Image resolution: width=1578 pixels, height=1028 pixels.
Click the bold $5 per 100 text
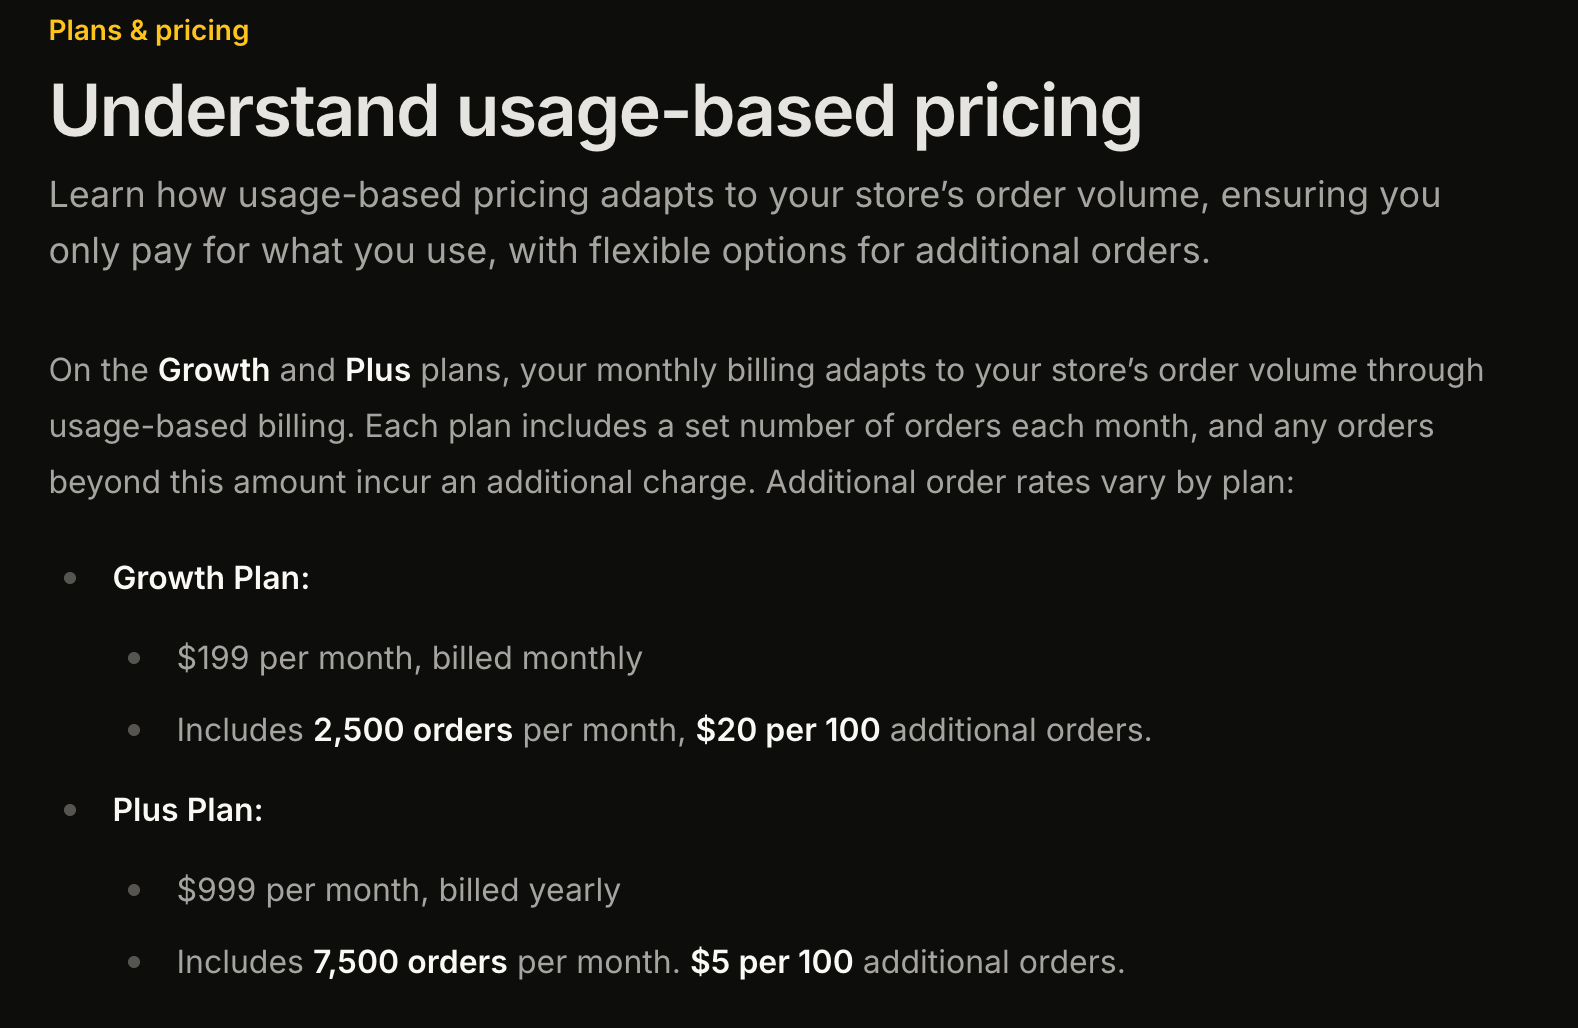tap(772, 962)
